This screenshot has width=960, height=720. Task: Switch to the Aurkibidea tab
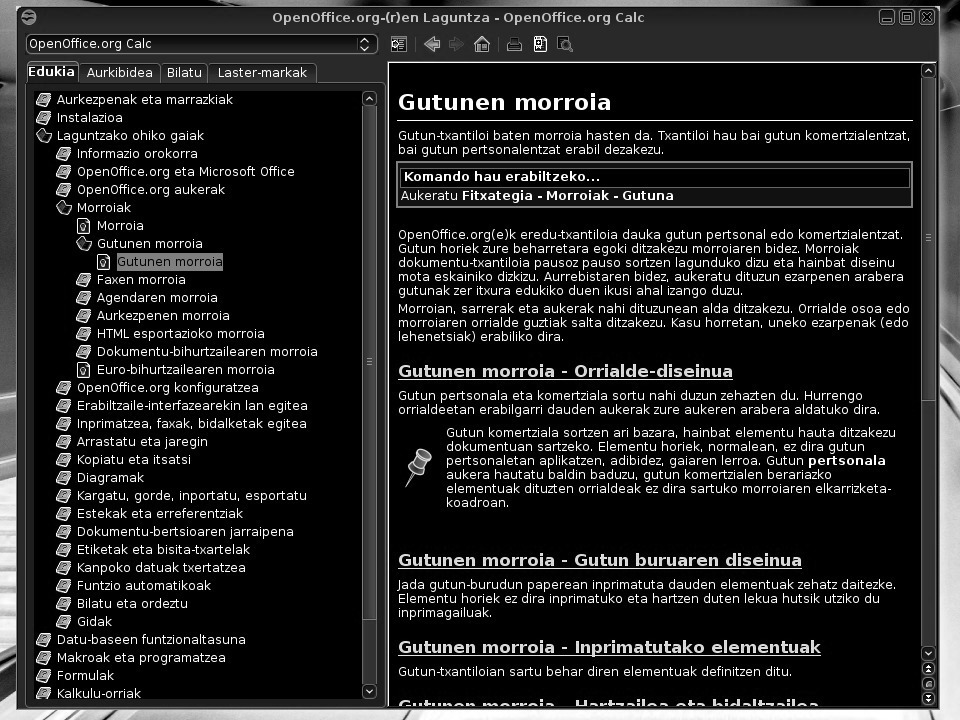point(119,72)
